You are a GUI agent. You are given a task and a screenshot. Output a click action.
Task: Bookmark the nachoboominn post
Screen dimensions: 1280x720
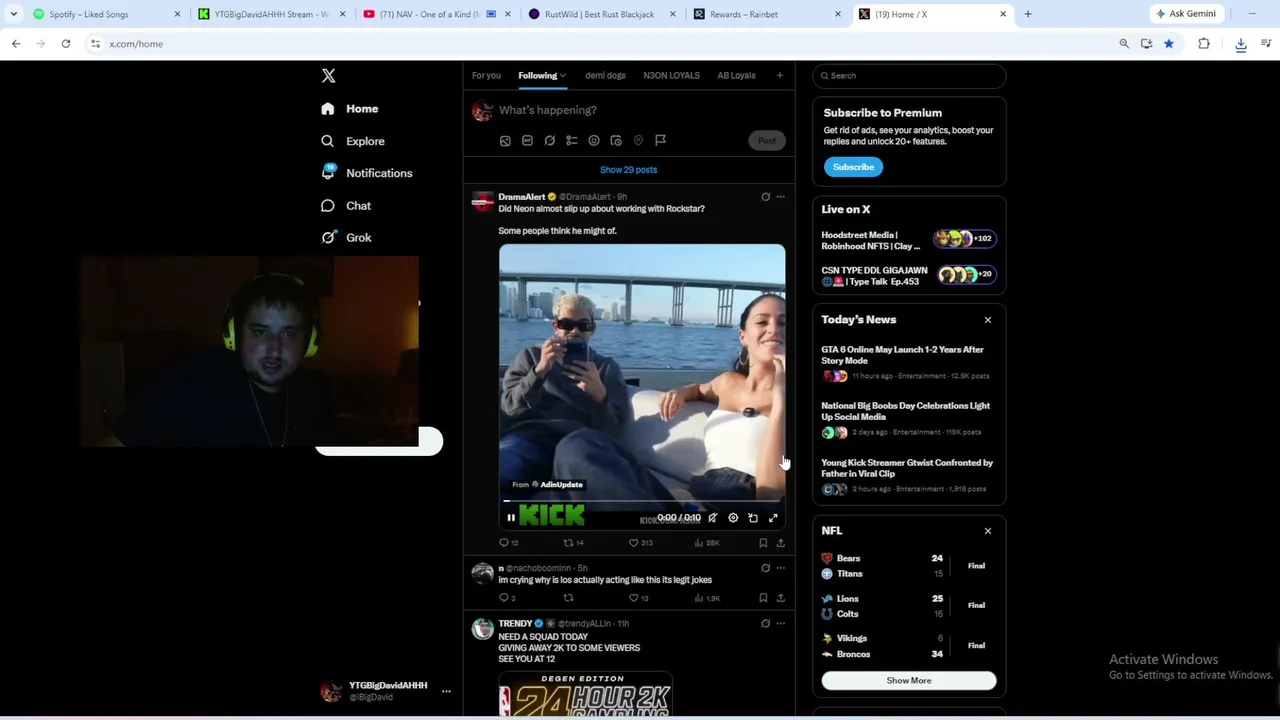click(x=763, y=598)
